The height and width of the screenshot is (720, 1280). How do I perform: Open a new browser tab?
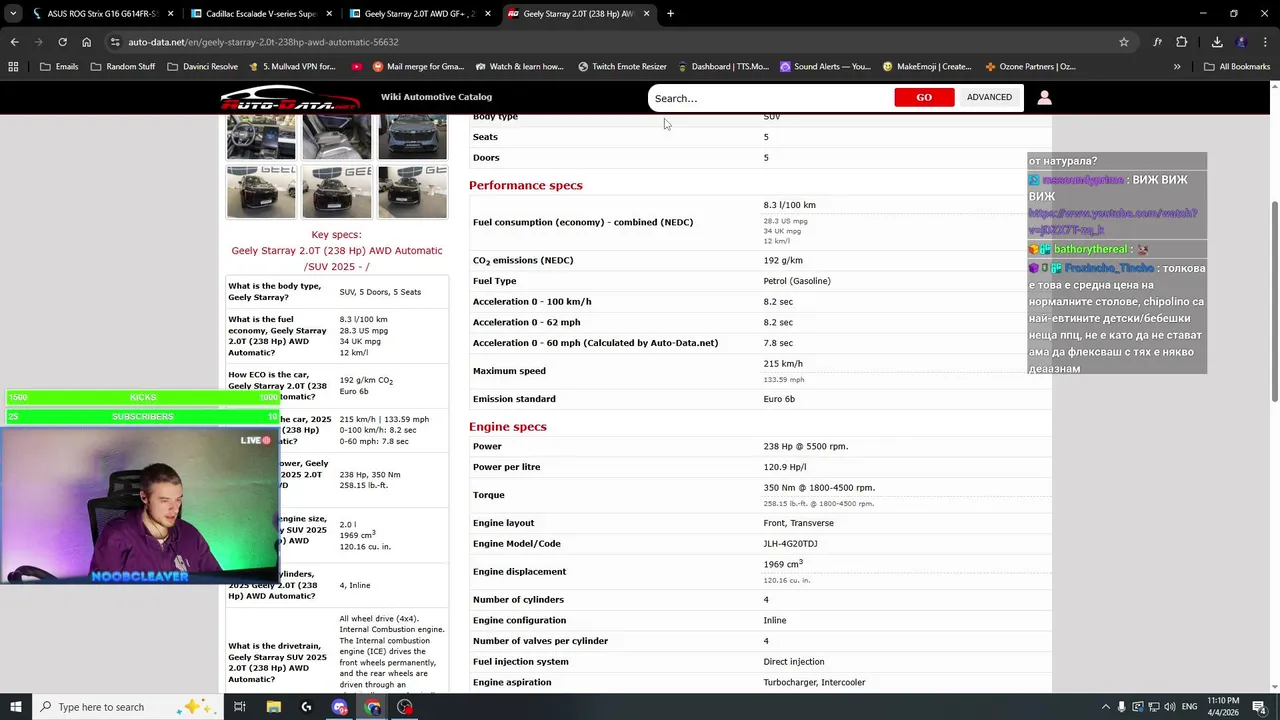coord(670,14)
